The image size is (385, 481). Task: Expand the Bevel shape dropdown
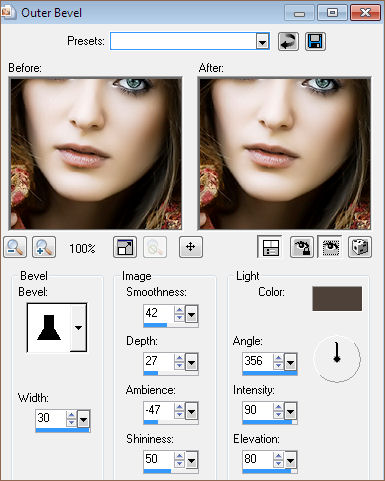(x=78, y=327)
